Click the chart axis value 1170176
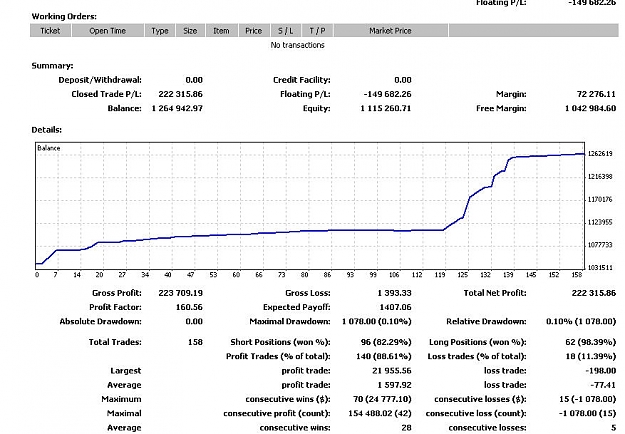This screenshot has width=625, height=434. [x=600, y=199]
